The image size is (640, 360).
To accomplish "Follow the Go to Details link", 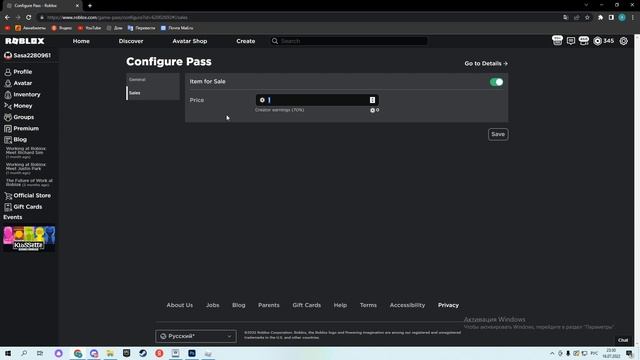I will [486, 64].
